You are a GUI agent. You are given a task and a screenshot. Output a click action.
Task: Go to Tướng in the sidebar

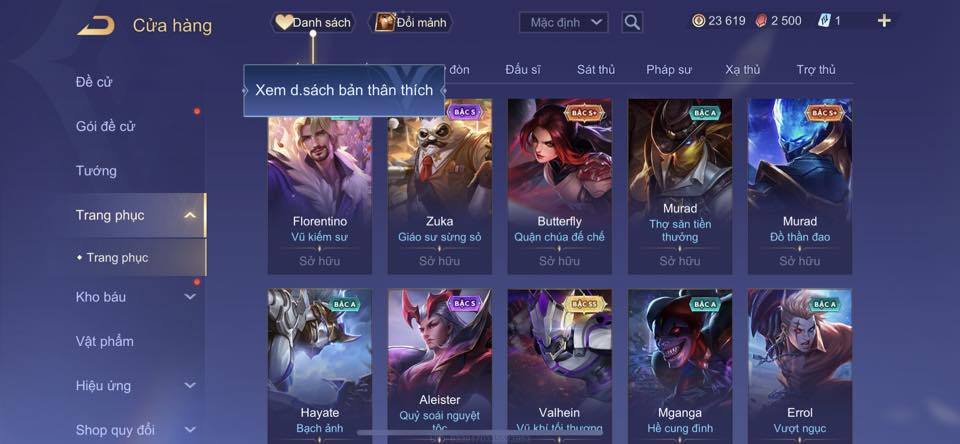coord(96,171)
